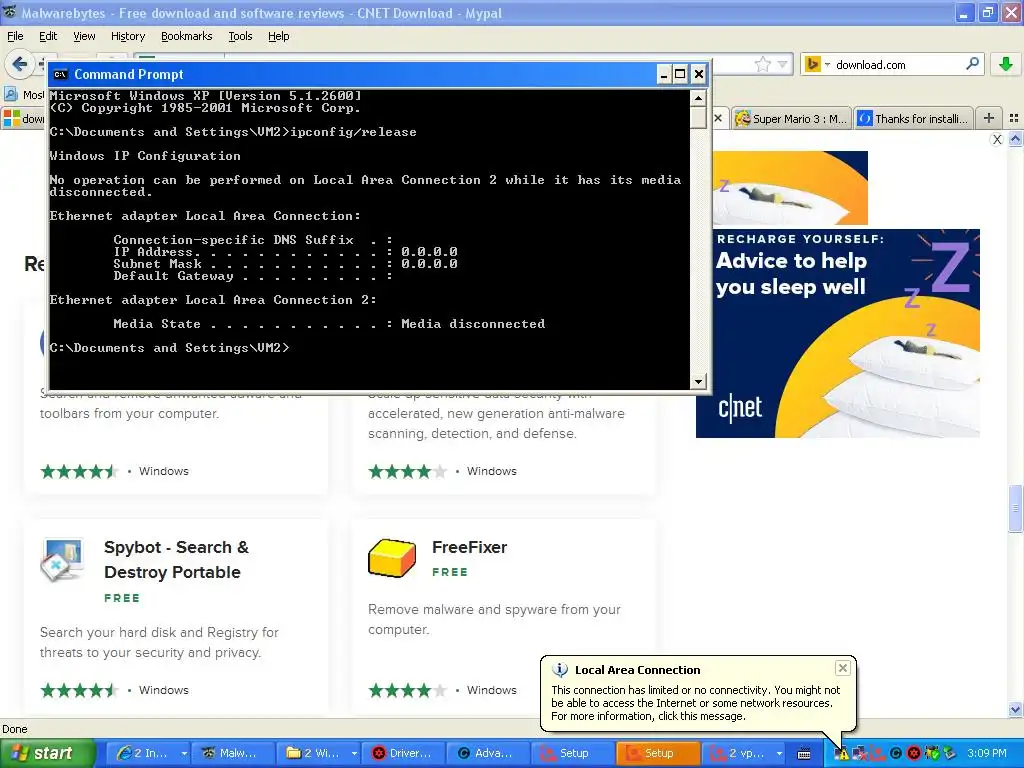Viewport: 1024px width, 768px height.
Task: Click the browser page scrollbar down arrow
Action: tap(1015, 709)
